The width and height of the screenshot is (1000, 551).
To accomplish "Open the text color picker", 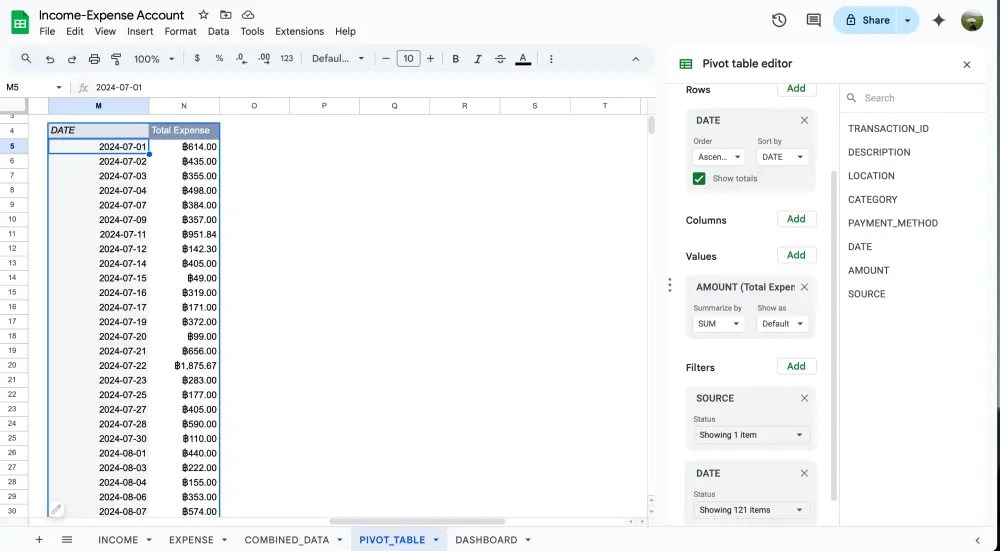I will [x=522, y=59].
